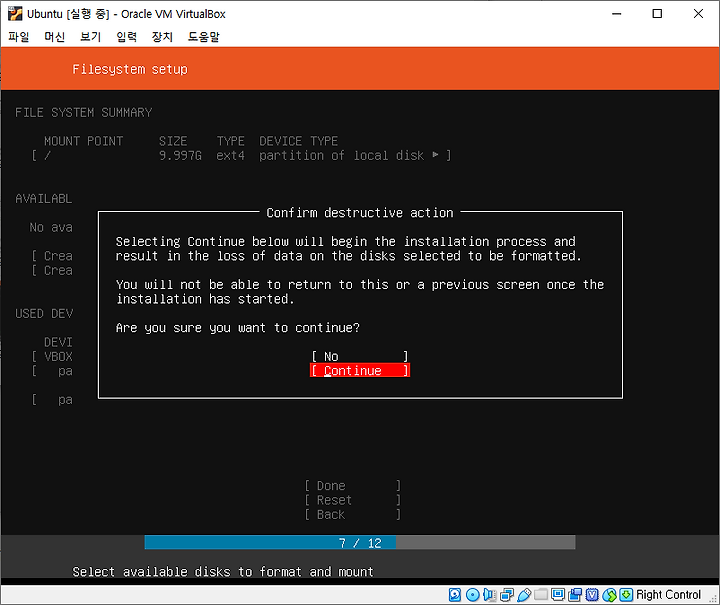Click the Right Control host key label
The height and width of the screenshot is (605, 720).
668,594
